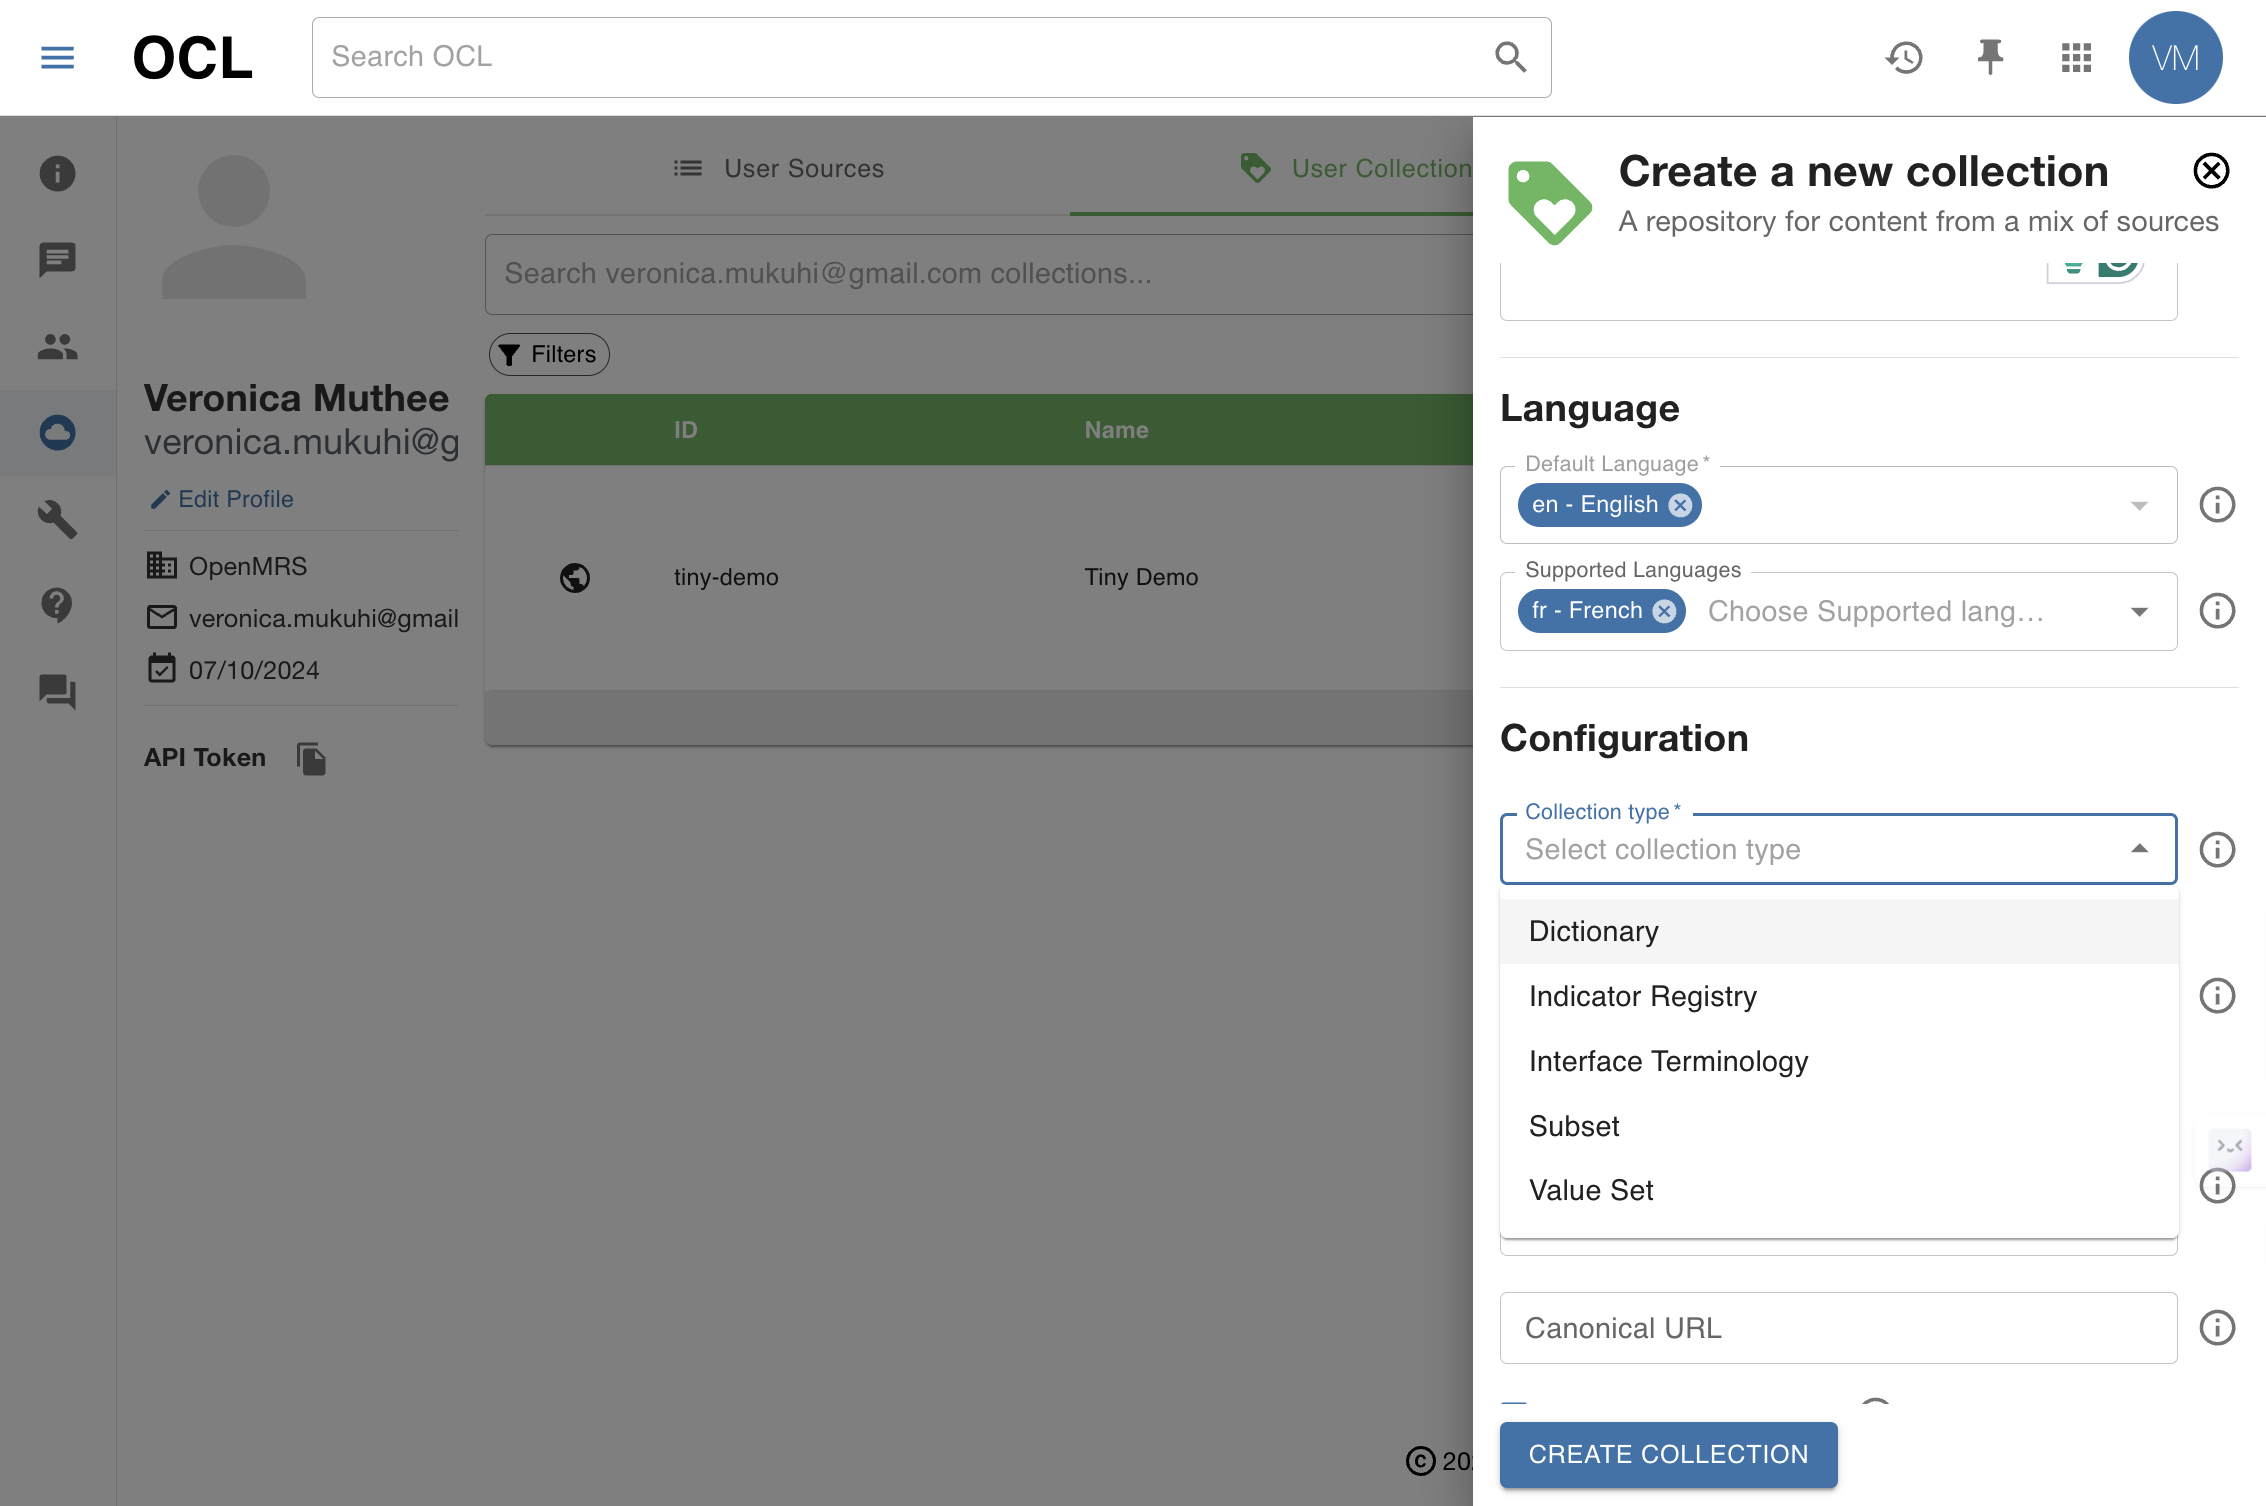Click info icon beside Collection type
Screen dimensions: 2266x1506
coord(2217,849)
